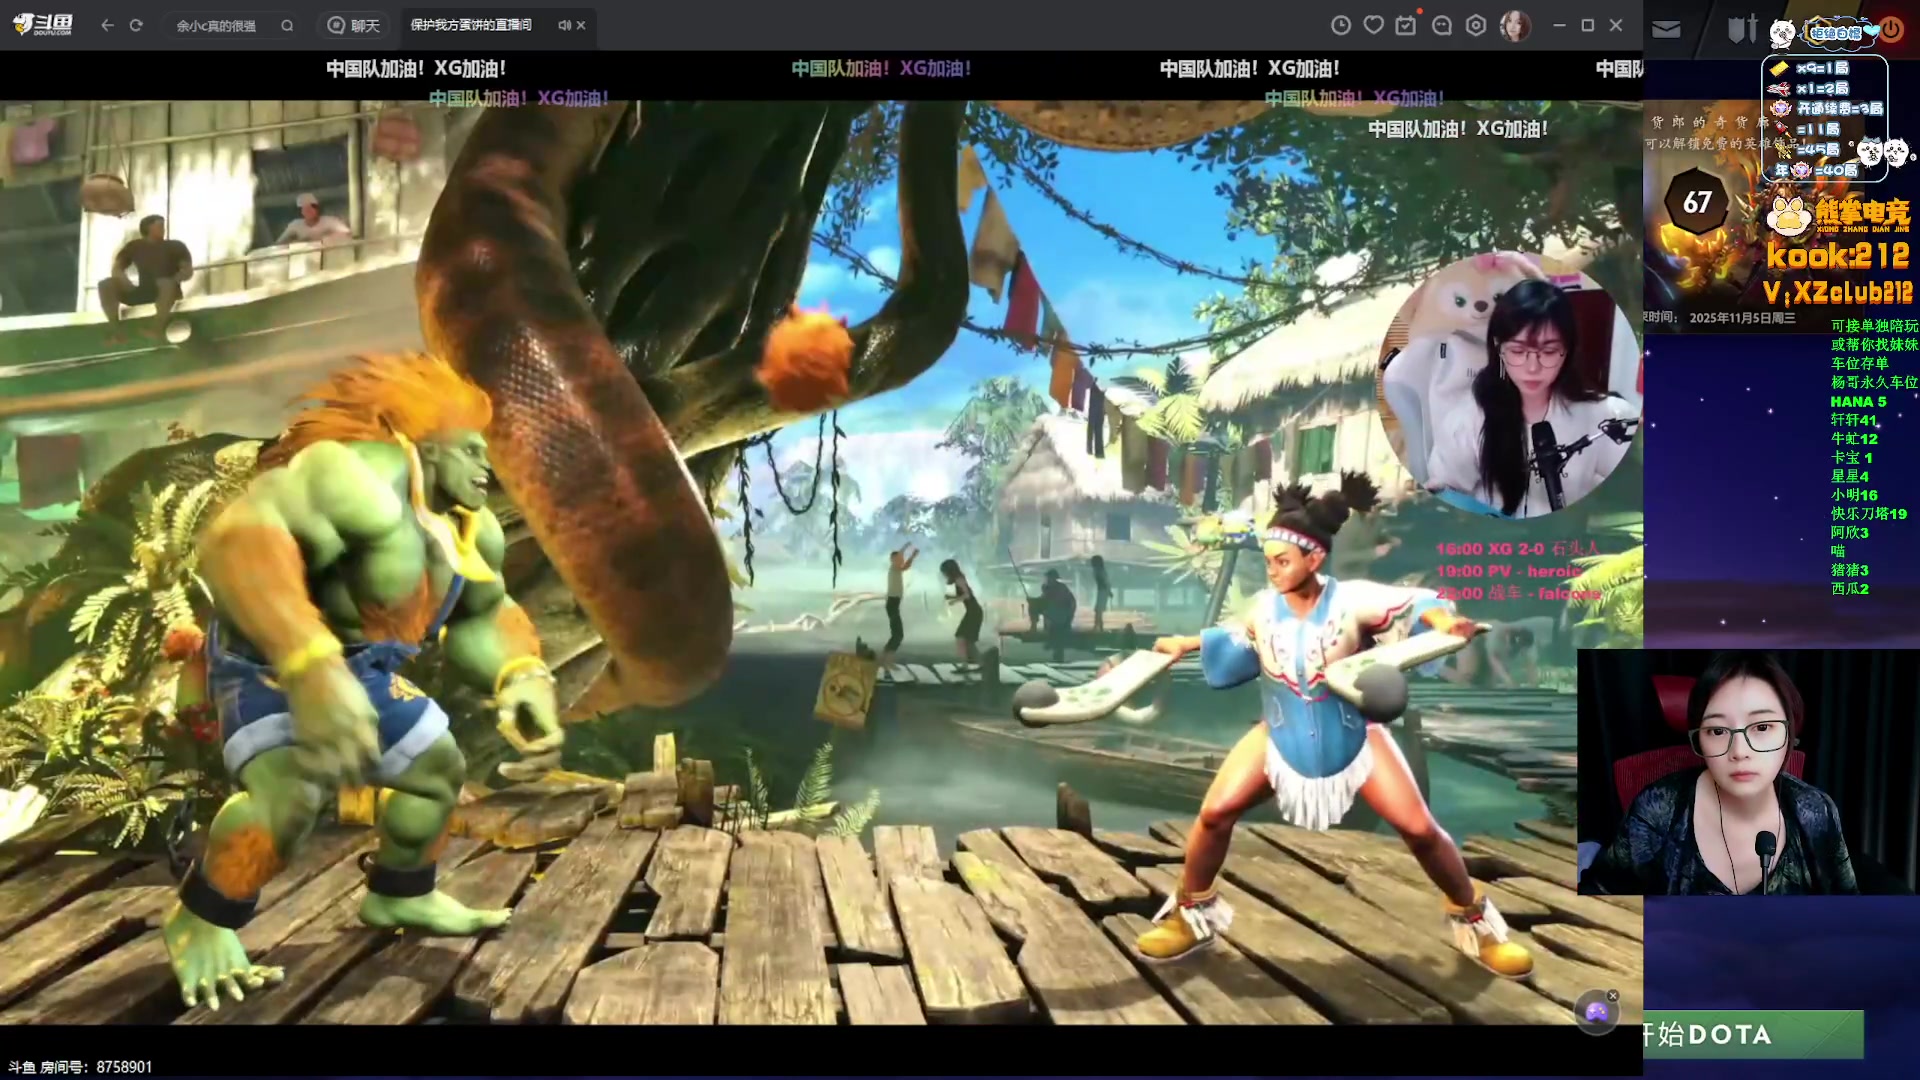The image size is (1920, 1080).
Task: Click the V:XZclub212 overlay text
Action: (1838, 292)
